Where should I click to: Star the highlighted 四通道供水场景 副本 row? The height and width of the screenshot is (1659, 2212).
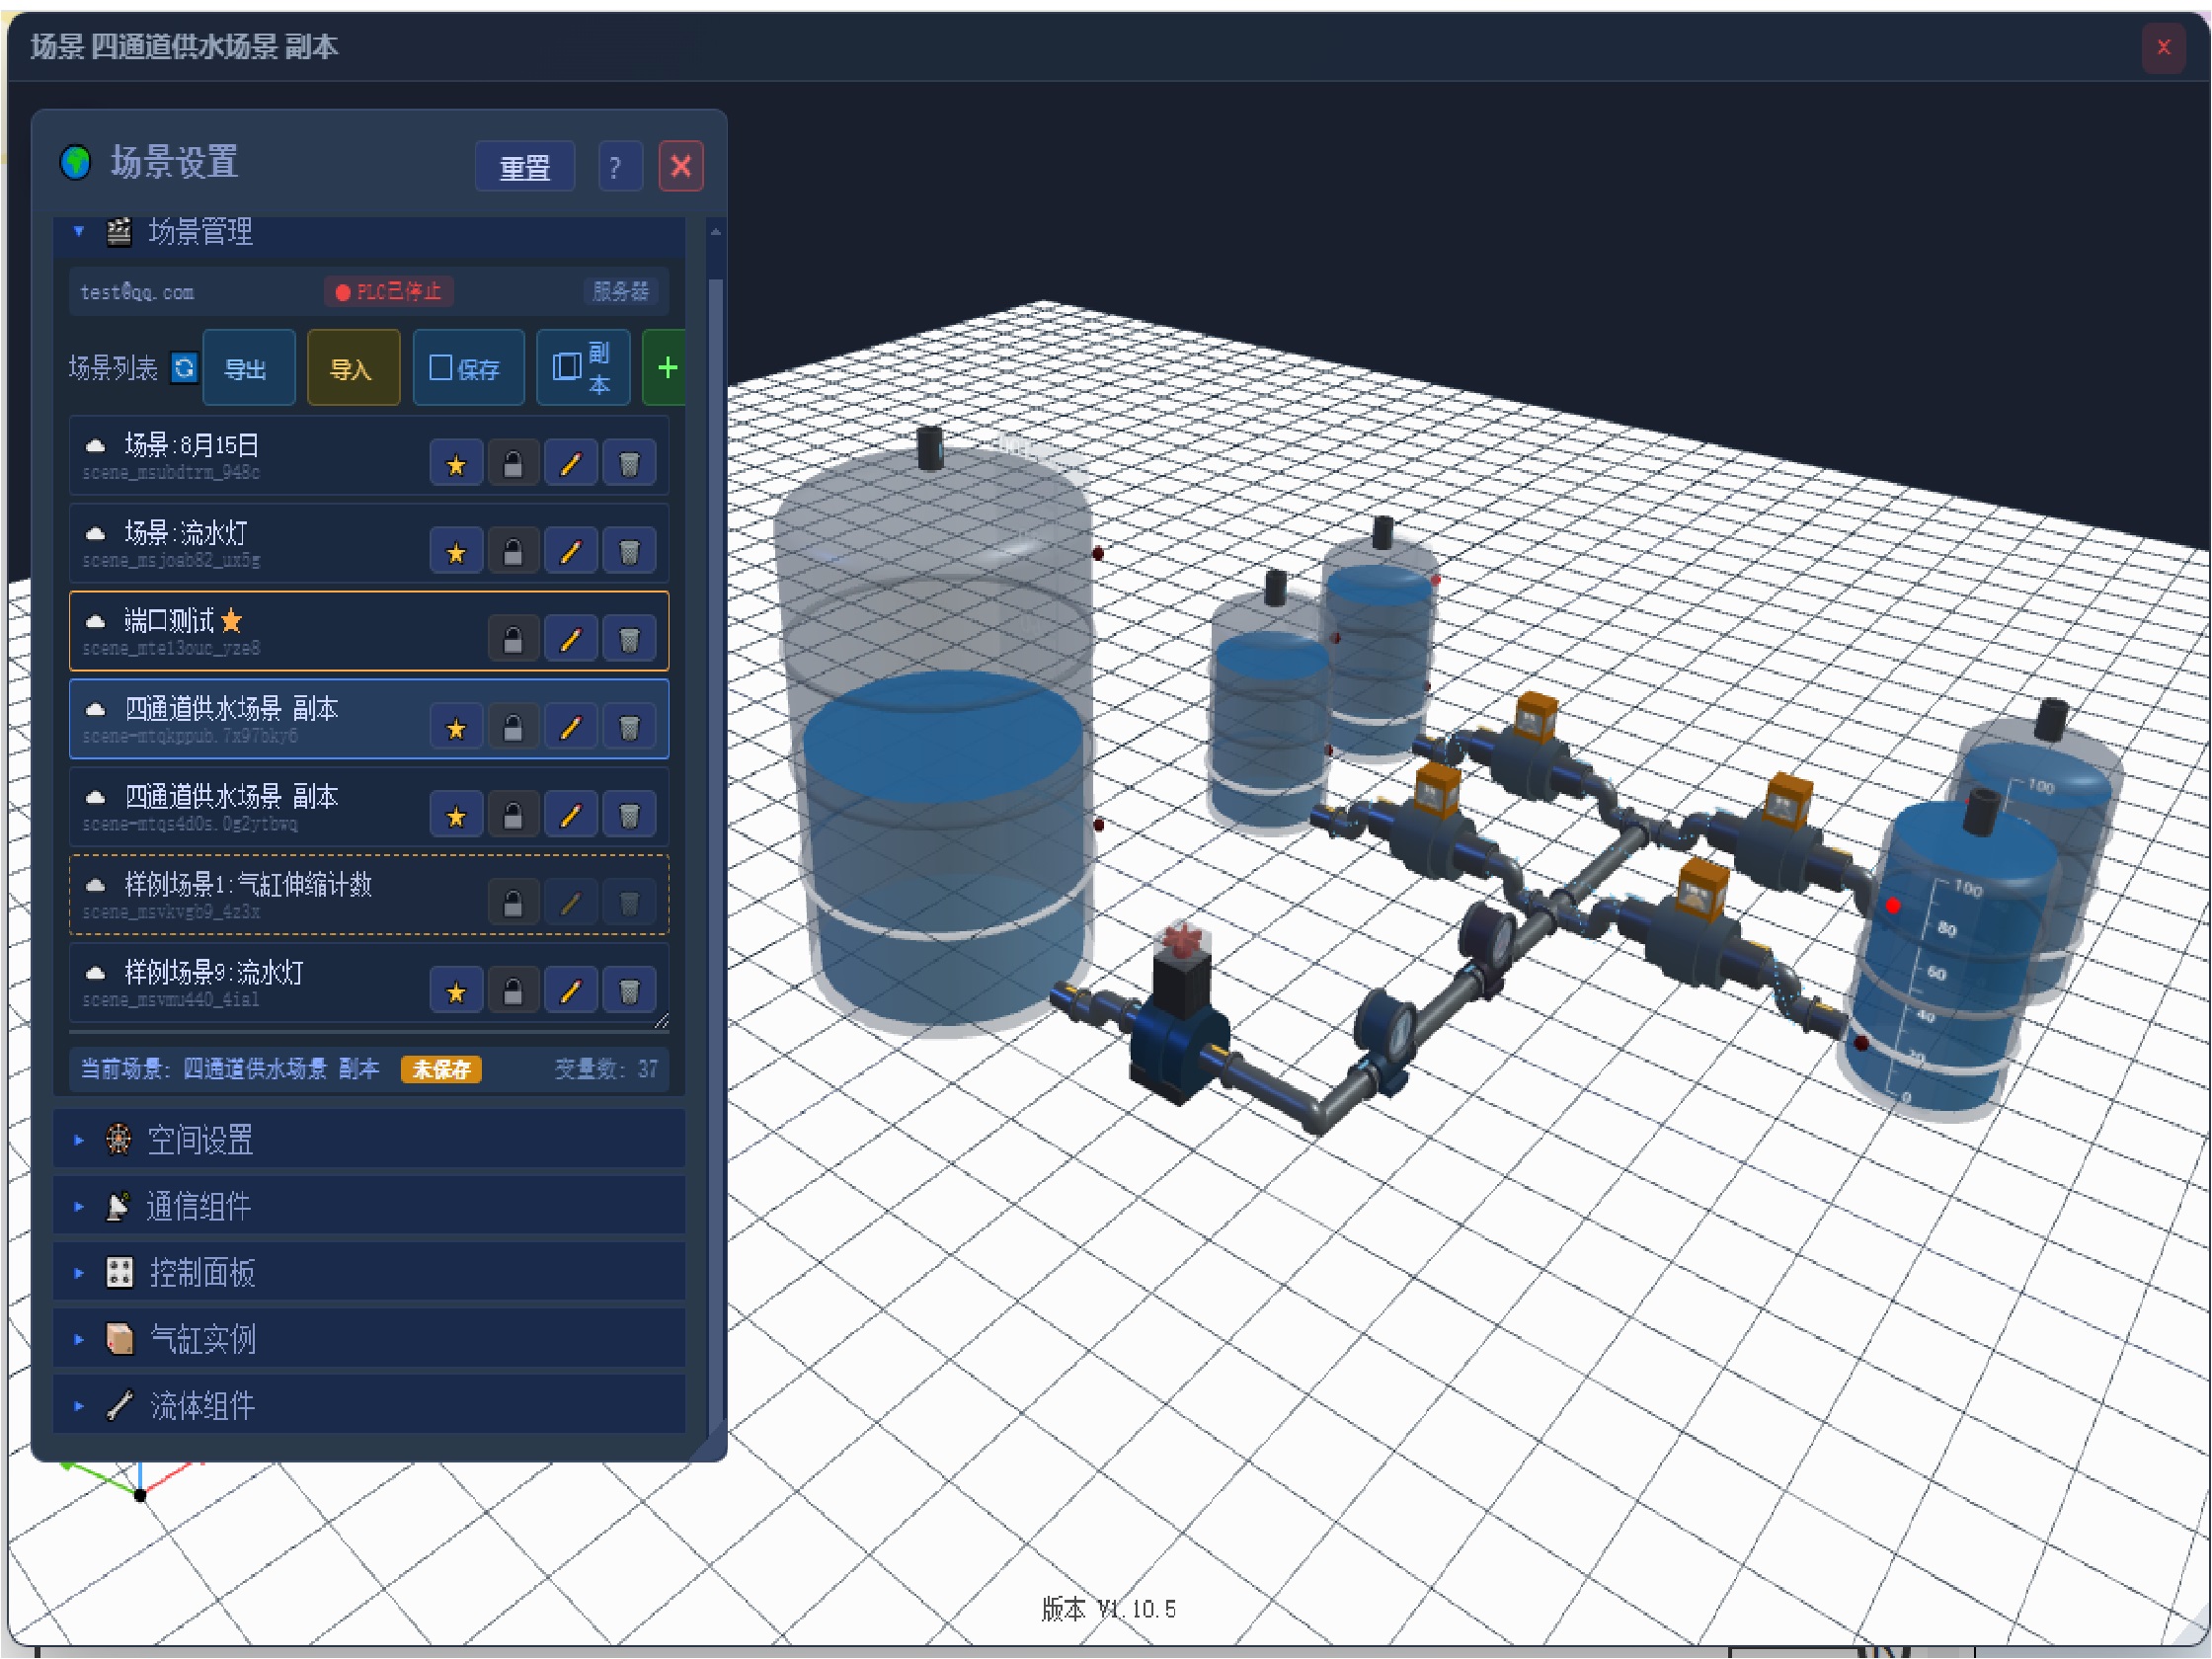pos(456,728)
